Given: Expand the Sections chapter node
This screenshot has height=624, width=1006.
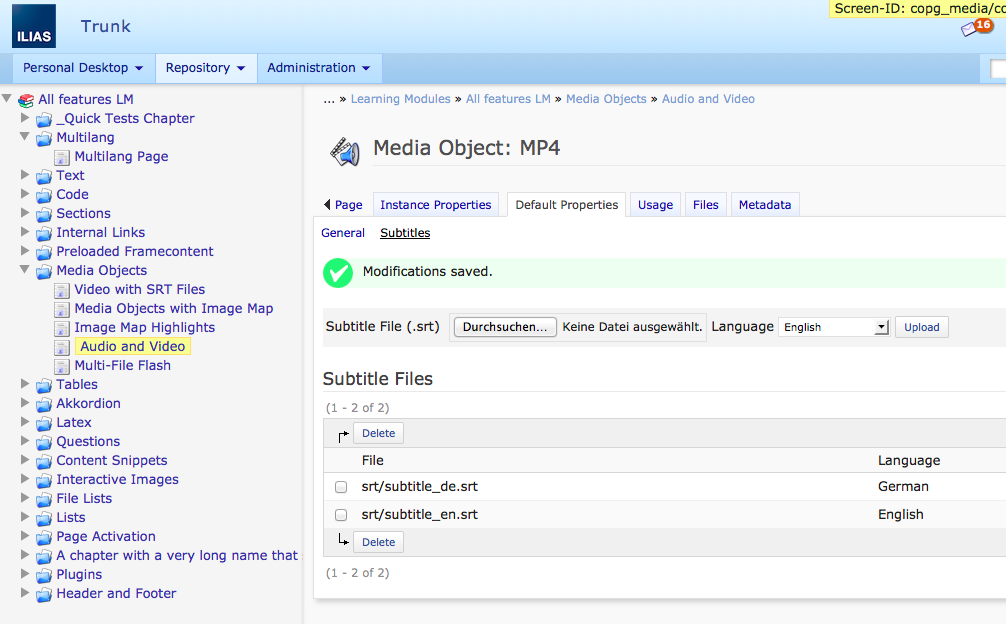Looking at the screenshot, I should [x=25, y=213].
